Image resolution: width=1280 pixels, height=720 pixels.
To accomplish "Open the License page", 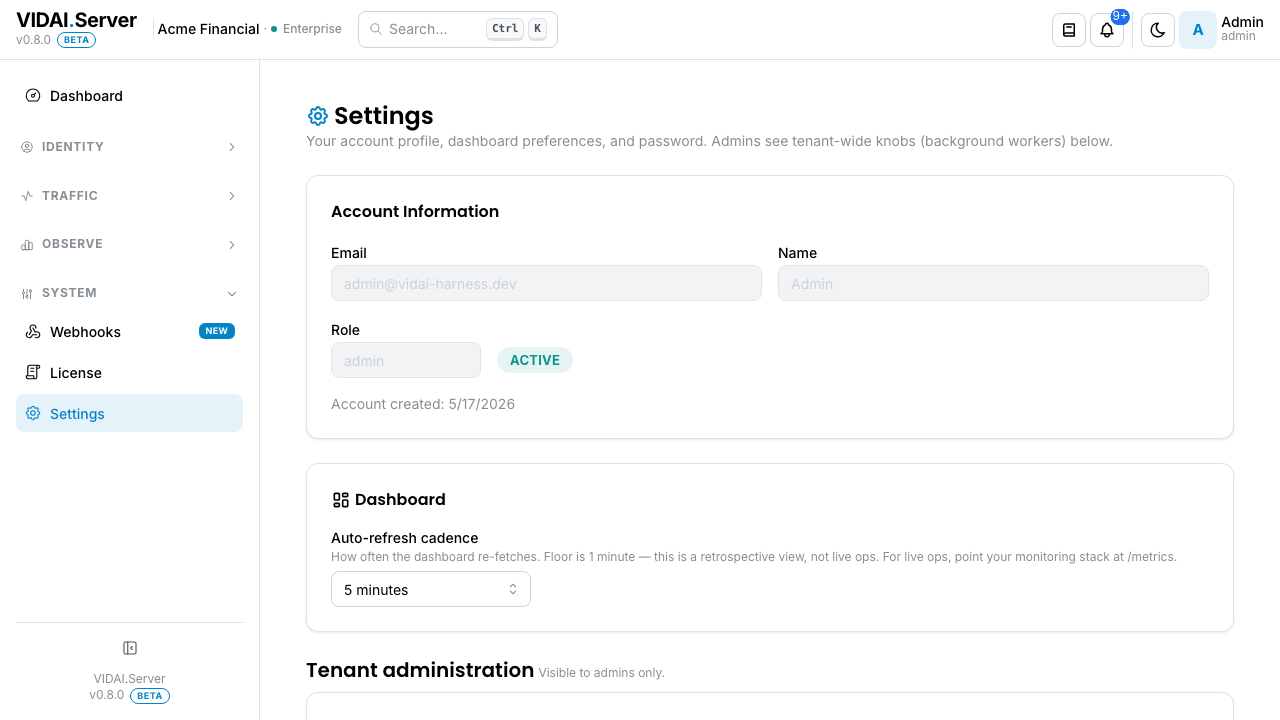I will [x=129, y=373].
